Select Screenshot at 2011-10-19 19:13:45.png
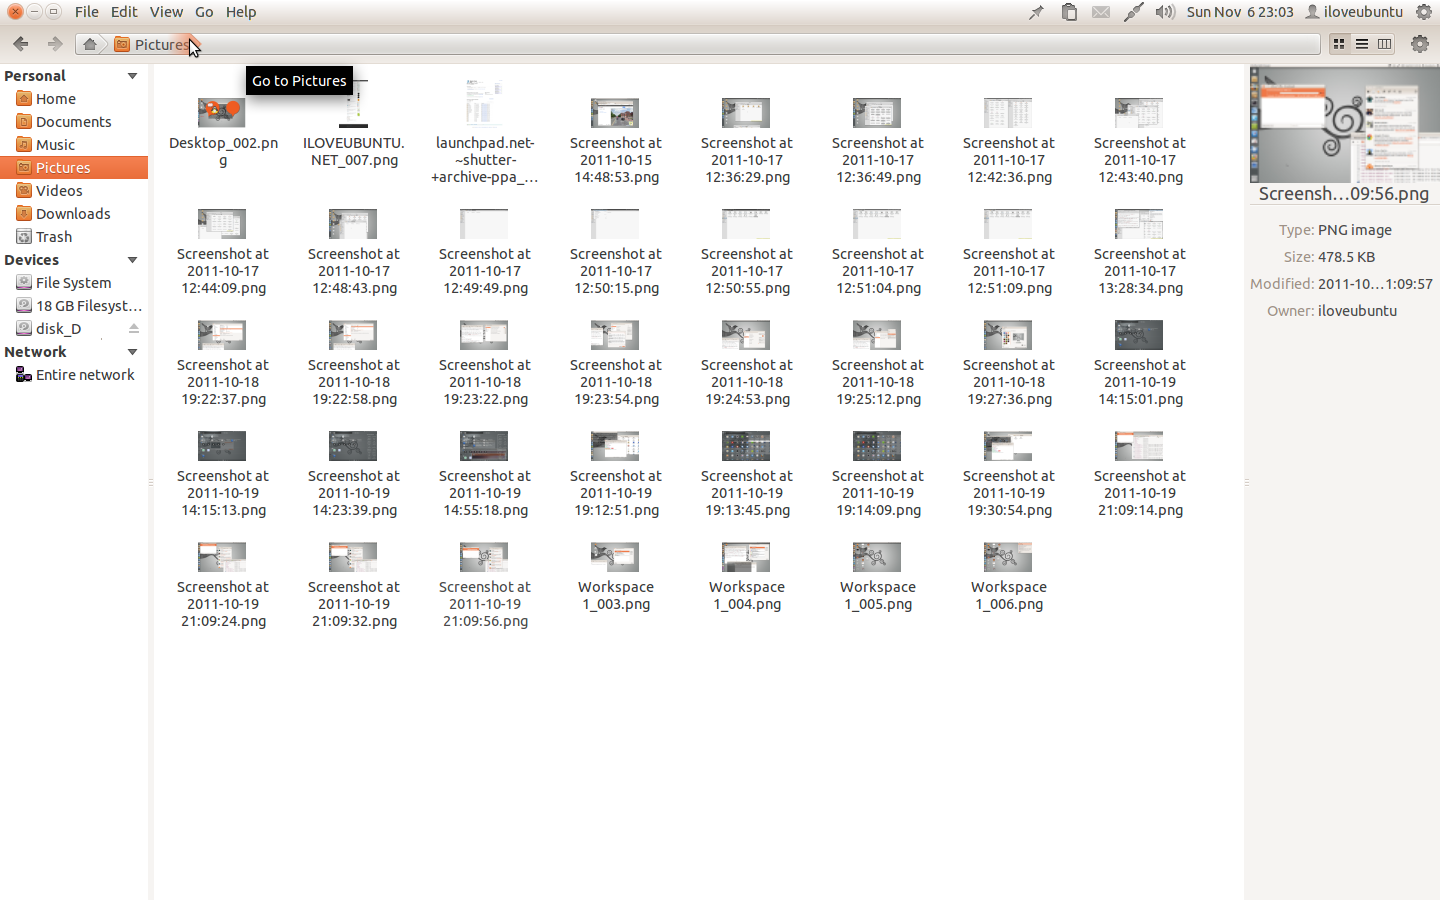The width and height of the screenshot is (1440, 900). (746, 475)
